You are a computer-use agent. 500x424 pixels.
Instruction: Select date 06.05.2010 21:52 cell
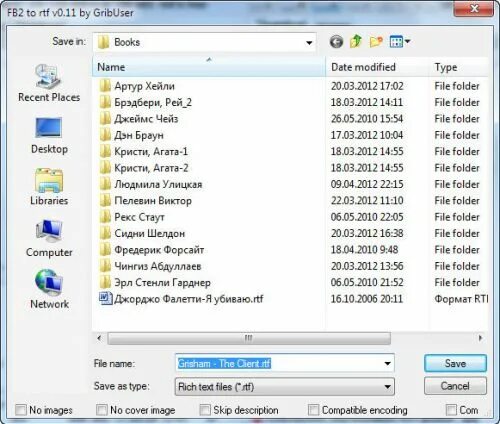(367, 282)
